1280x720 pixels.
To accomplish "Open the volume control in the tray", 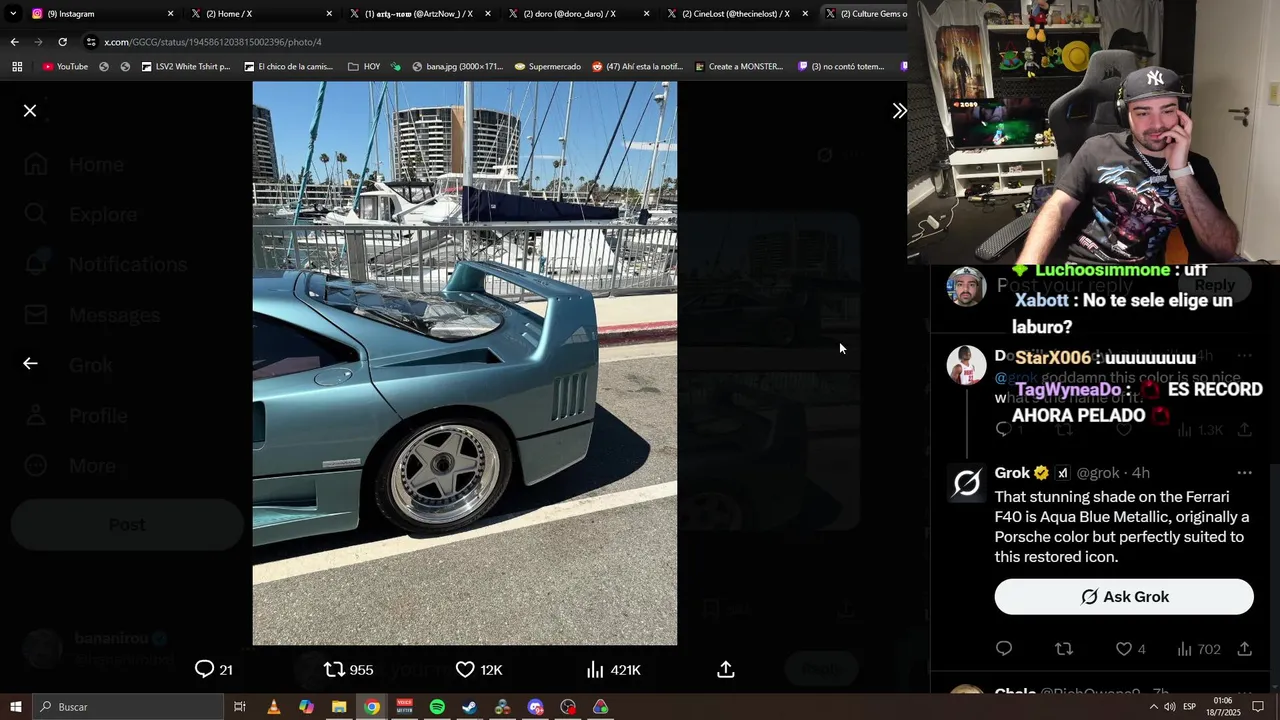I will pyautogui.click(x=1169, y=707).
